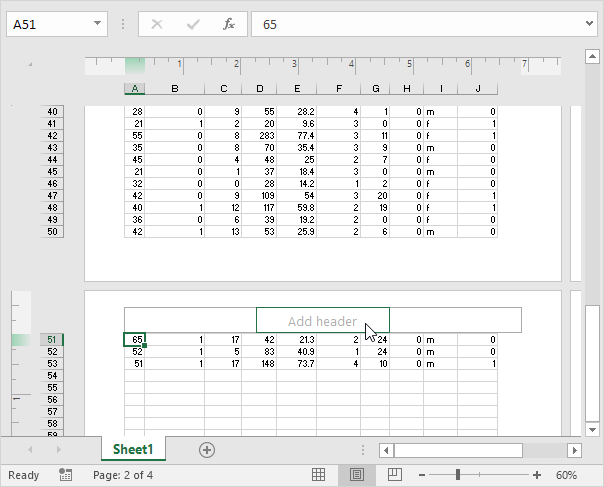The width and height of the screenshot is (604, 487).
Task: Click the previous sheet navigation arrow
Action: click(30, 449)
